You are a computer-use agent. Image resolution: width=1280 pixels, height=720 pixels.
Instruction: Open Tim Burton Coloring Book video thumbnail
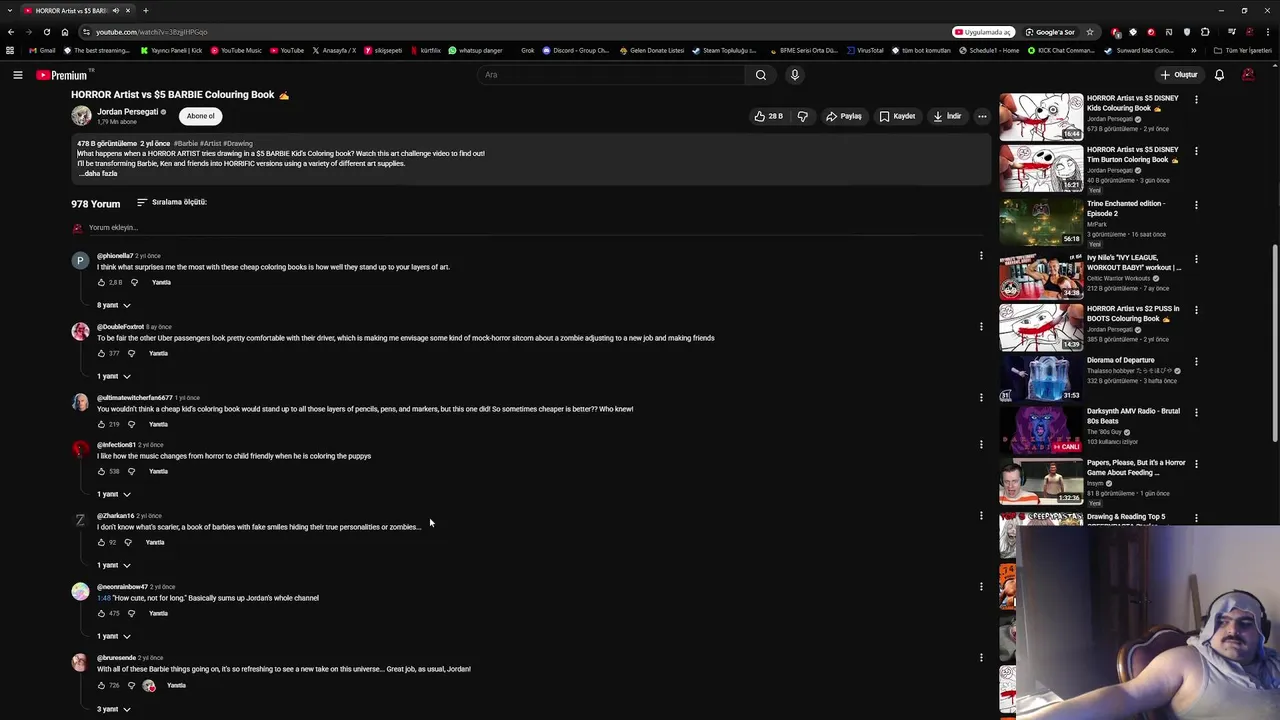point(1041,169)
